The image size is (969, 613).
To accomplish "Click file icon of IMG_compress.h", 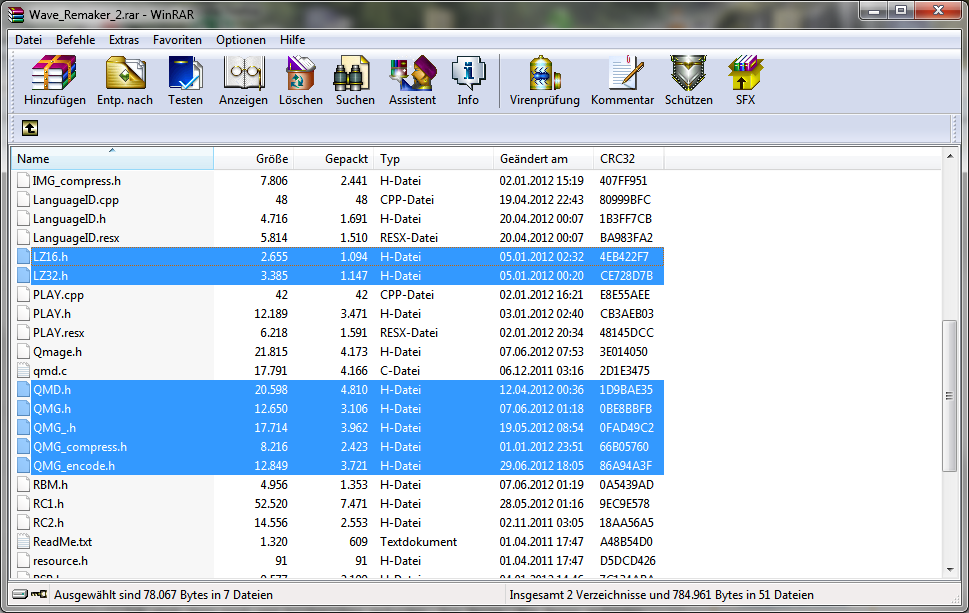I will [23, 180].
